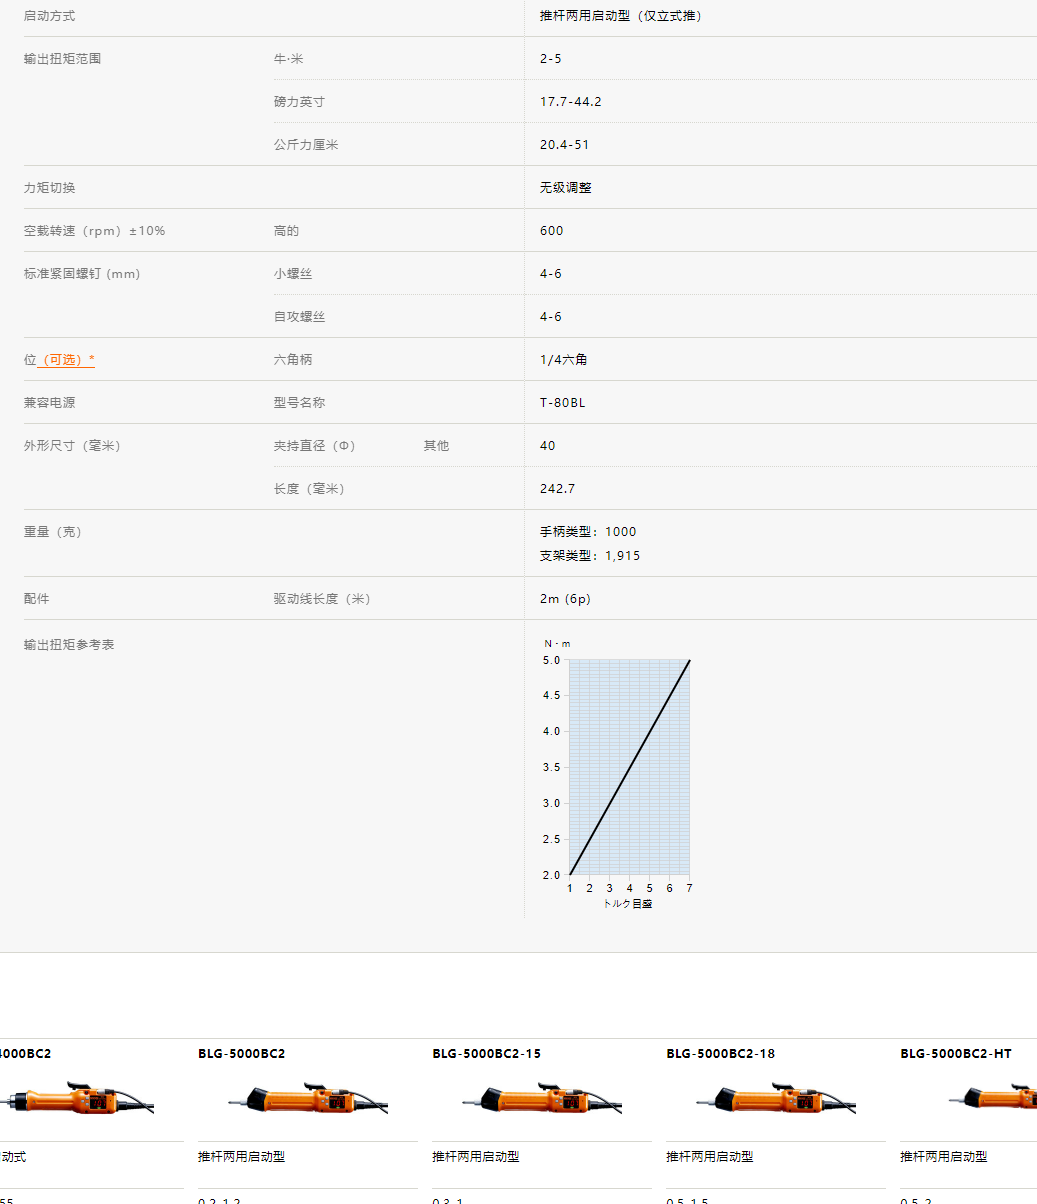This screenshot has width=1037, height=1204.
Task: Click the 输出扭矩参考表 row label
Action: pos(69,645)
